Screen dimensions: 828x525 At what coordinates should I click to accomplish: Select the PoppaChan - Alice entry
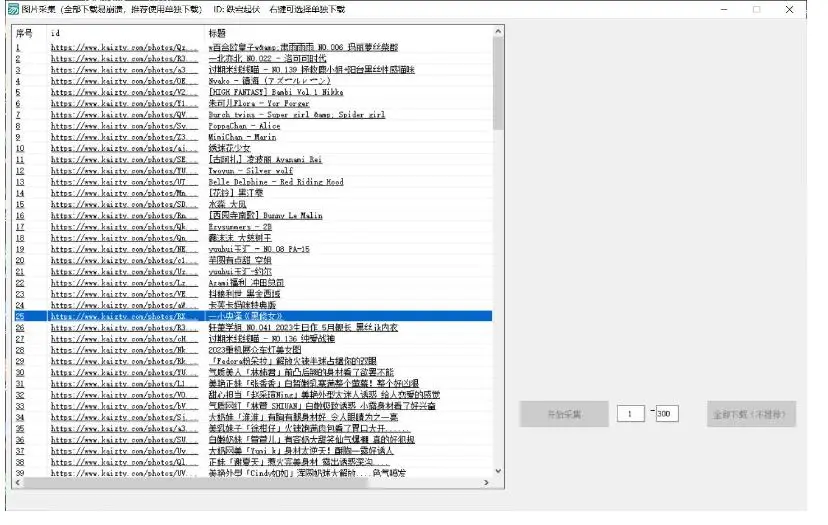[244, 126]
